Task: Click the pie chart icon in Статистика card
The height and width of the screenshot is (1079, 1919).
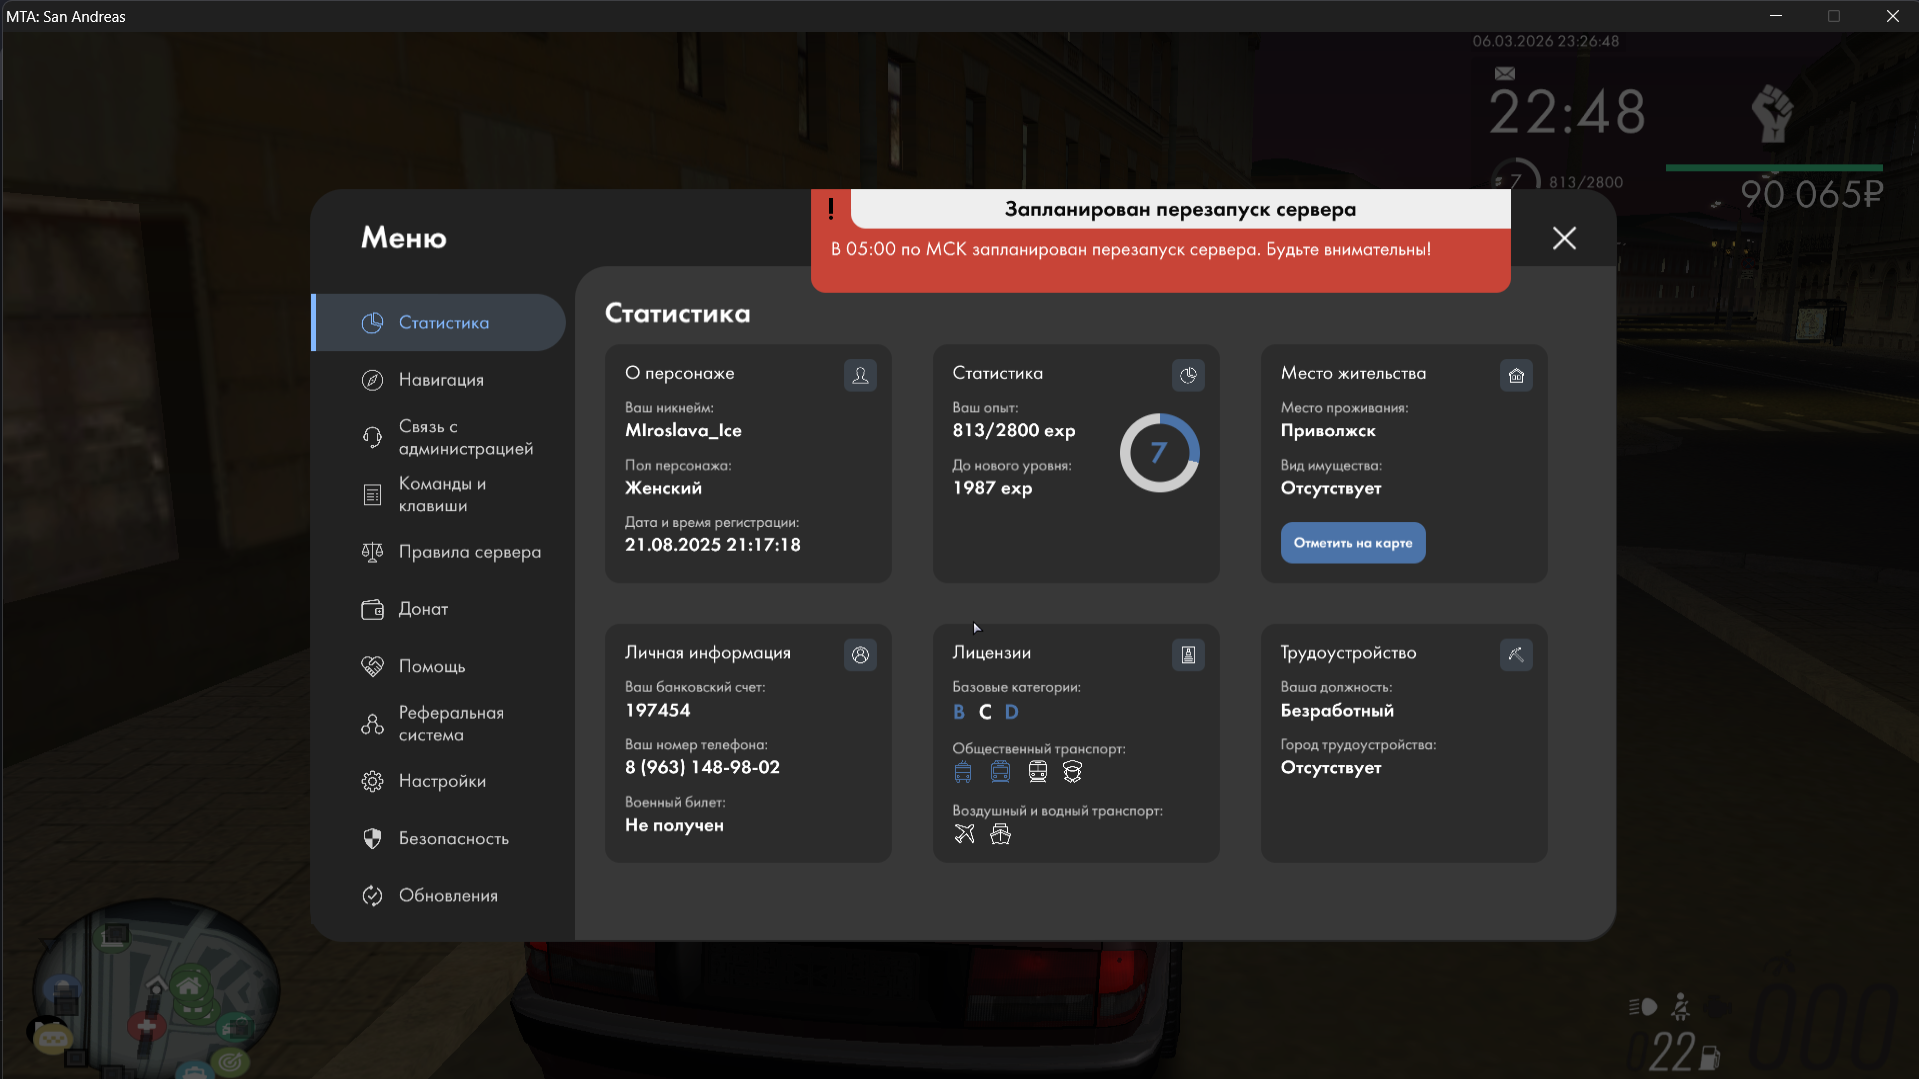Action: pyautogui.click(x=1188, y=376)
